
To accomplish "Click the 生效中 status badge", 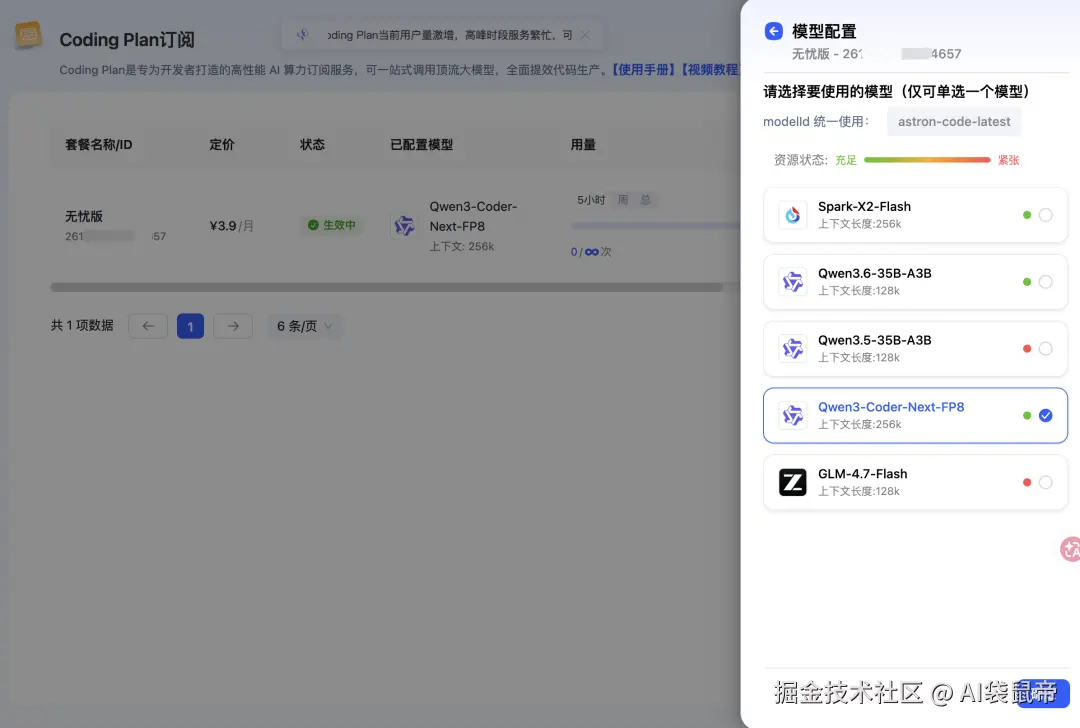I will [x=331, y=225].
